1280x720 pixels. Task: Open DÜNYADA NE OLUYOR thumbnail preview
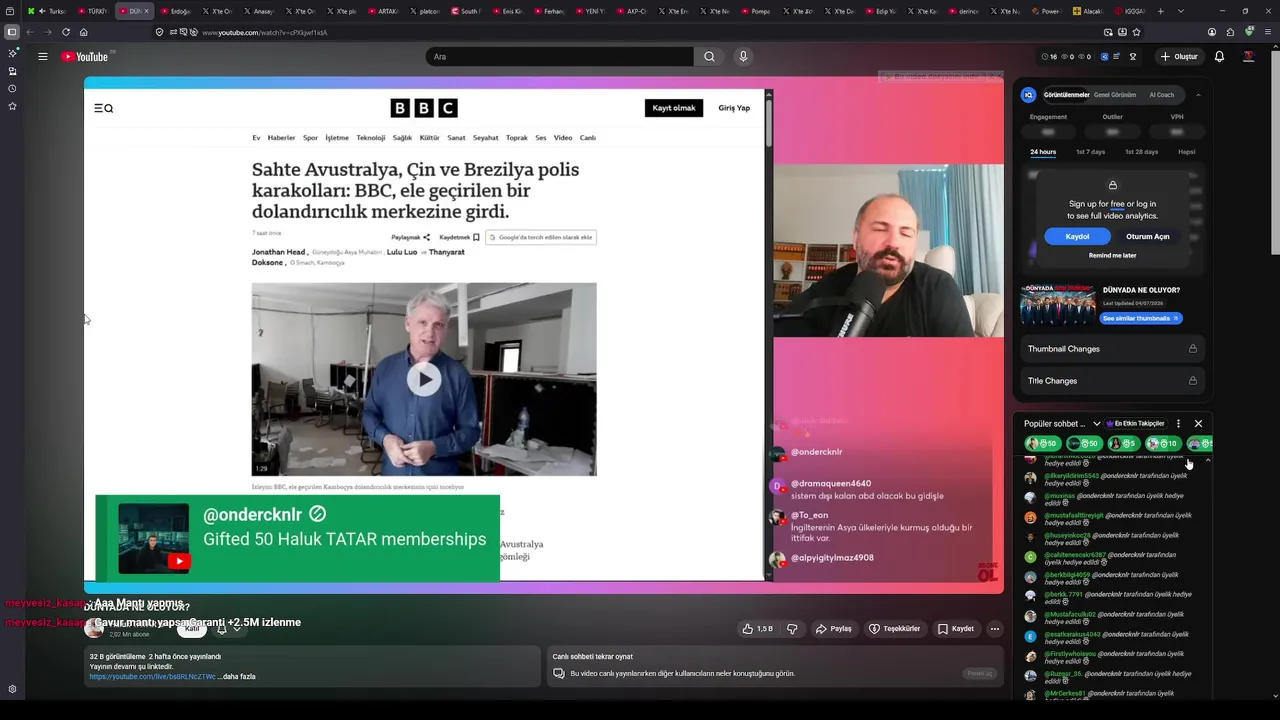[1058, 305]
